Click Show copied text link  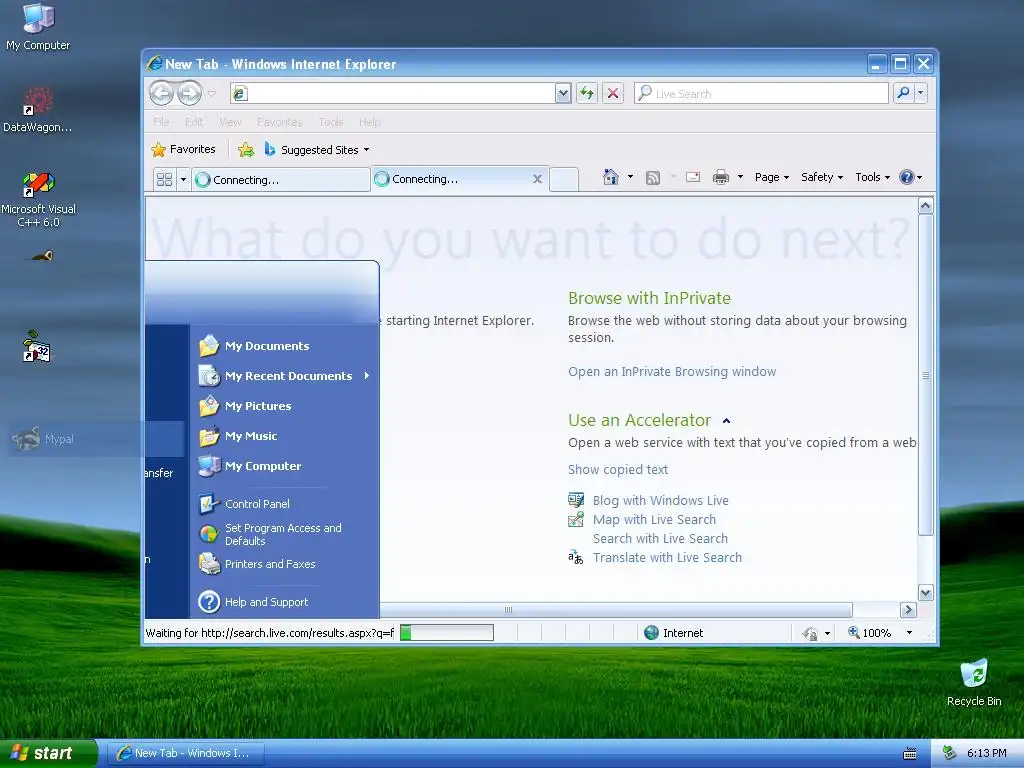618,470
